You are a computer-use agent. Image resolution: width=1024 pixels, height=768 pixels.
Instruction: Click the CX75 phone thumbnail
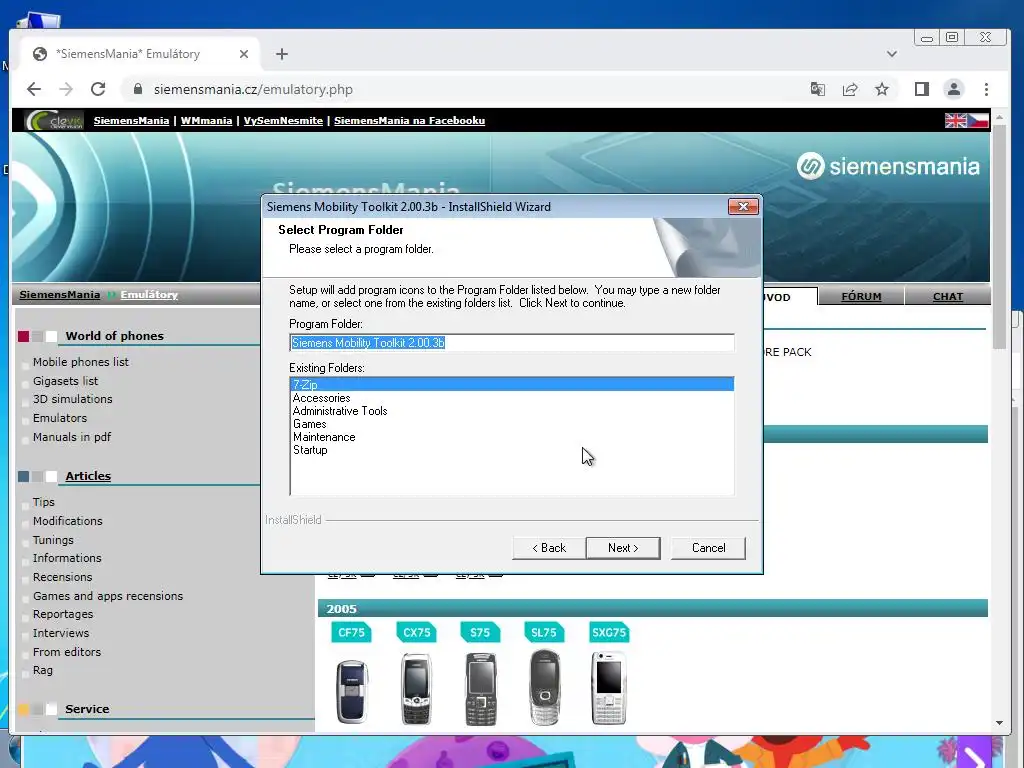tap(416, 689)
